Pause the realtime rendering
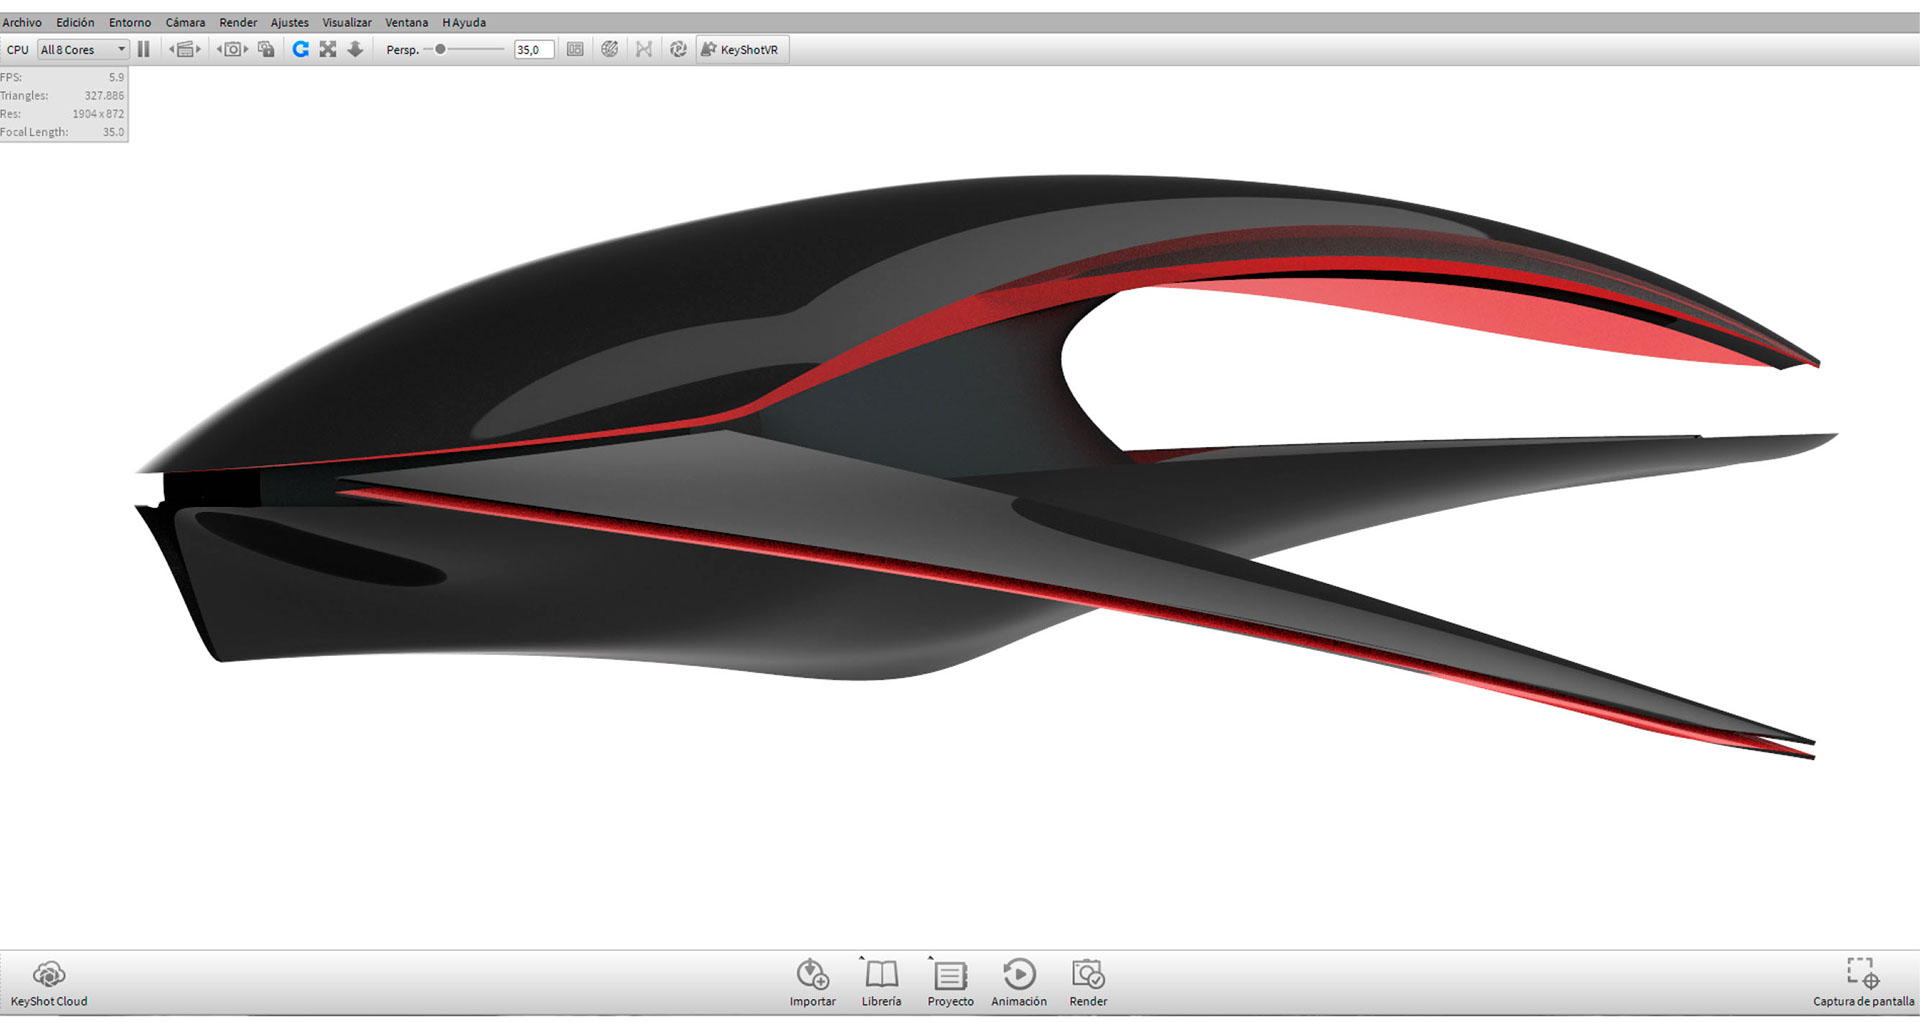Image resolution: width=1920 pixels, height=1023 pixels. click(143, 48)
